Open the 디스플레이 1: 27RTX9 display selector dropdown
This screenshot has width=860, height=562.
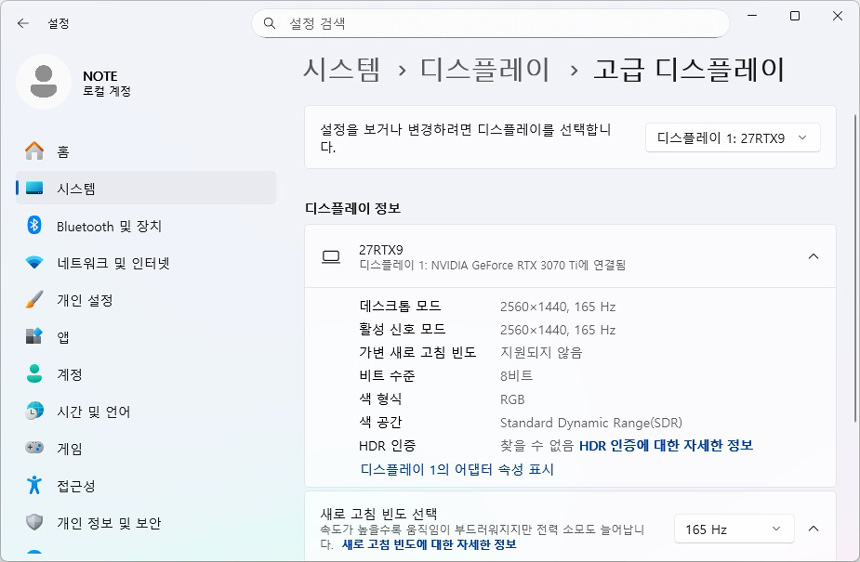click(x=732, y=138)
